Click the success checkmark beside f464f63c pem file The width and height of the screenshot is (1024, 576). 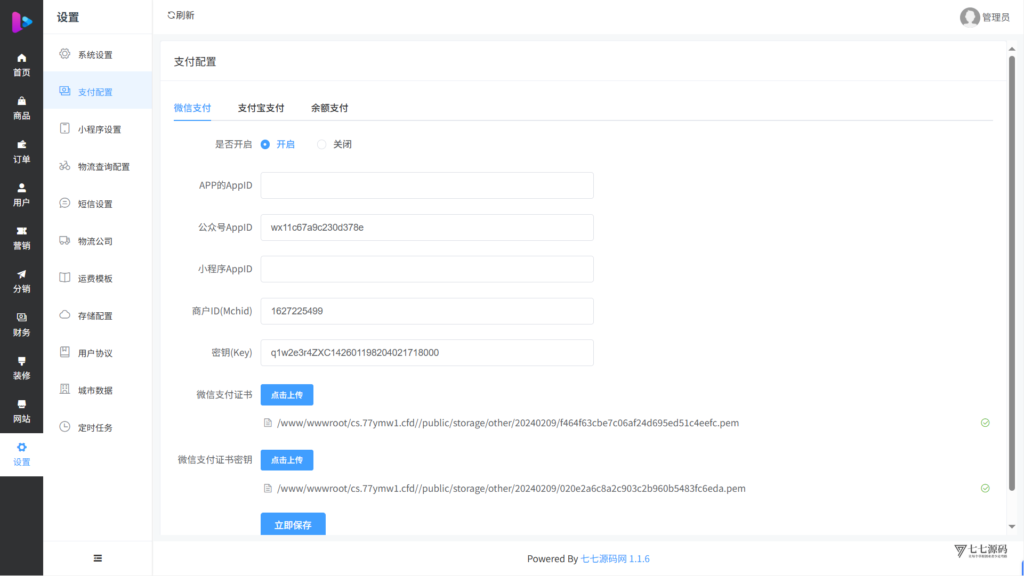(x=985, y=423)
